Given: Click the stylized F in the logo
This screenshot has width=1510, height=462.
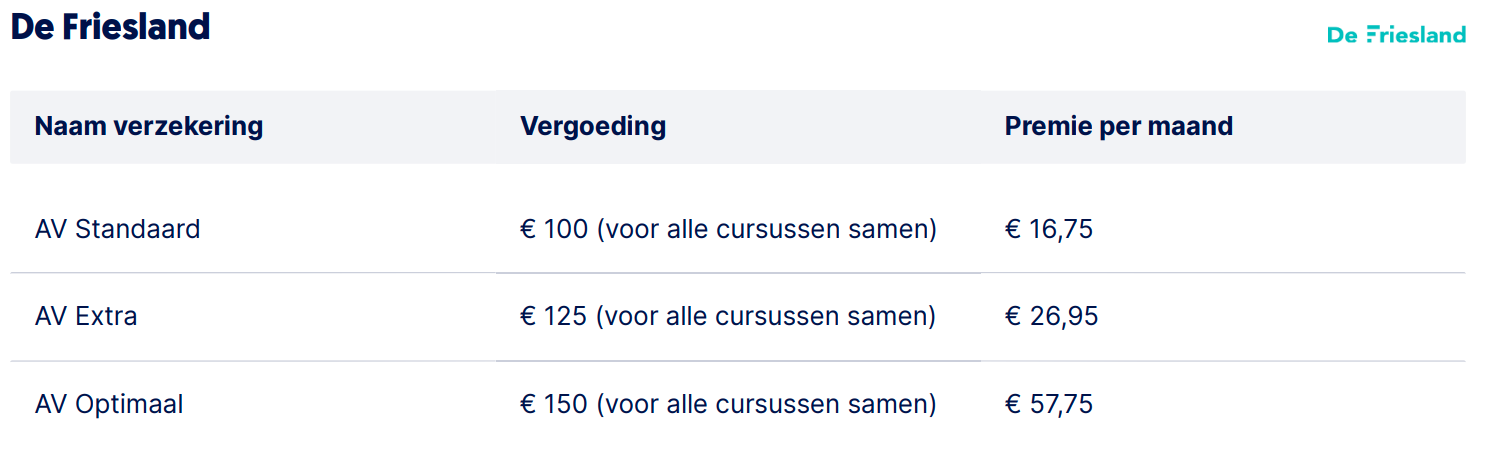Looking at the screenshot, I should (x=1372, y=35).
